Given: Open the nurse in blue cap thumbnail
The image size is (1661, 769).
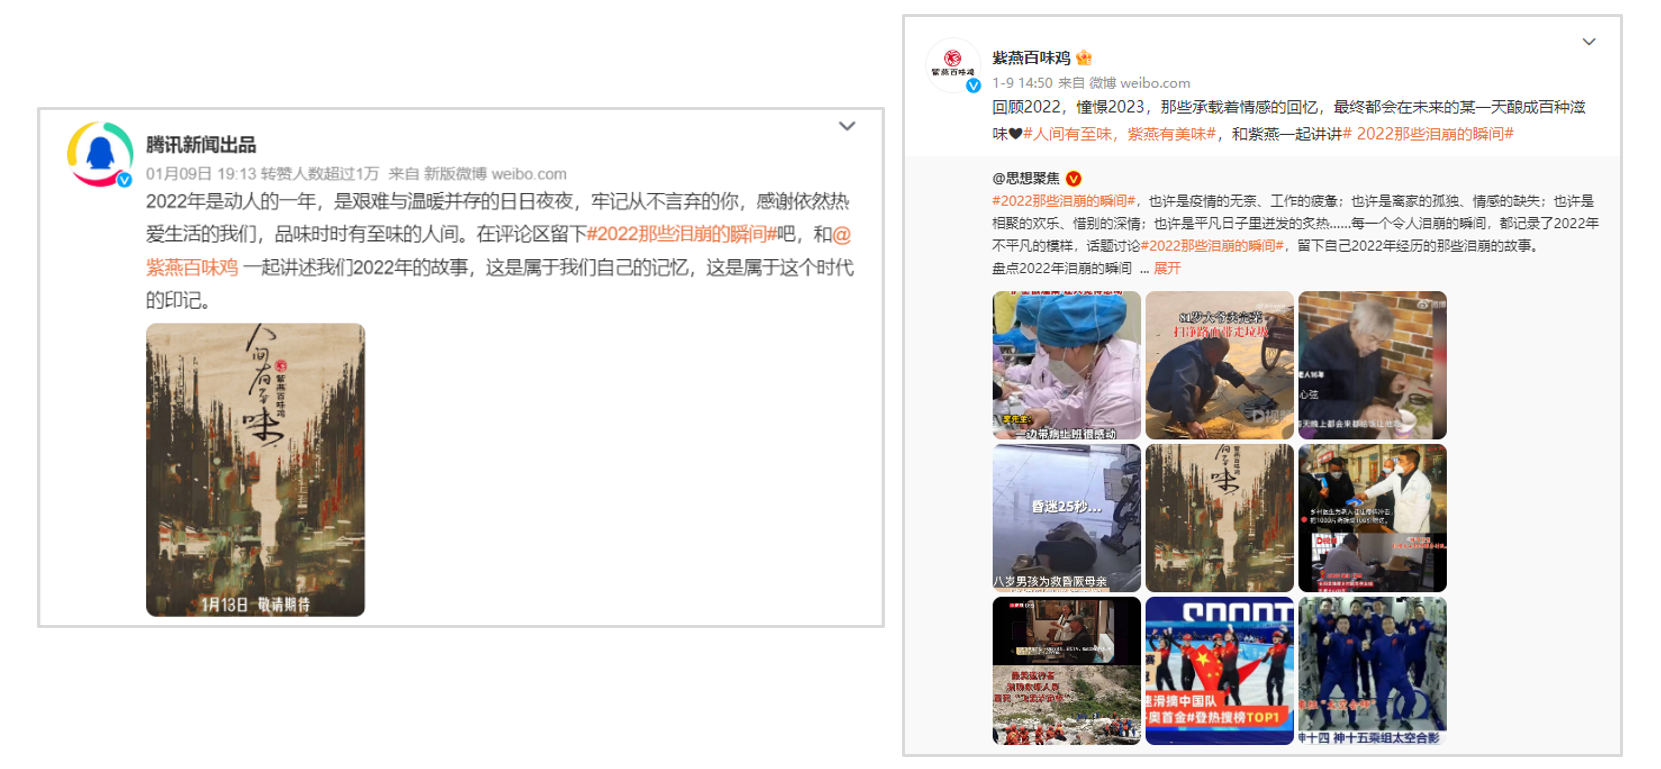Looking at the screenshot, I should pyautogui.click(x=1066, y=365).
